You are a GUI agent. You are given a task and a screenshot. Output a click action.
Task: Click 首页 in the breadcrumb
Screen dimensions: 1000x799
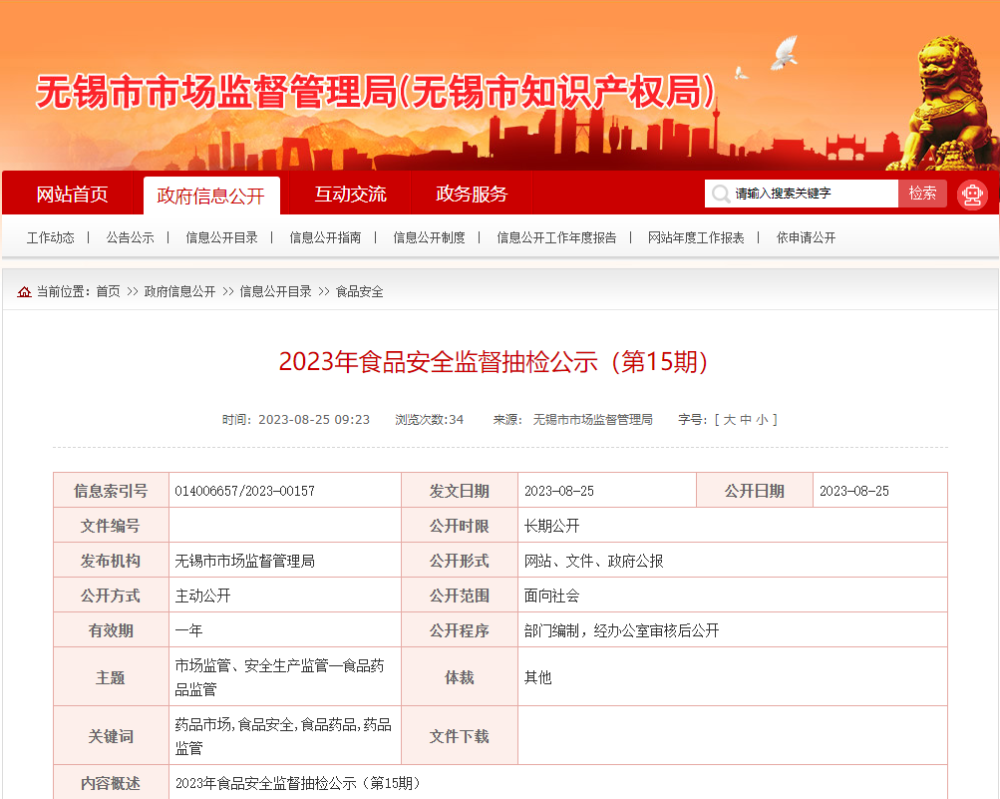(108, 292)
